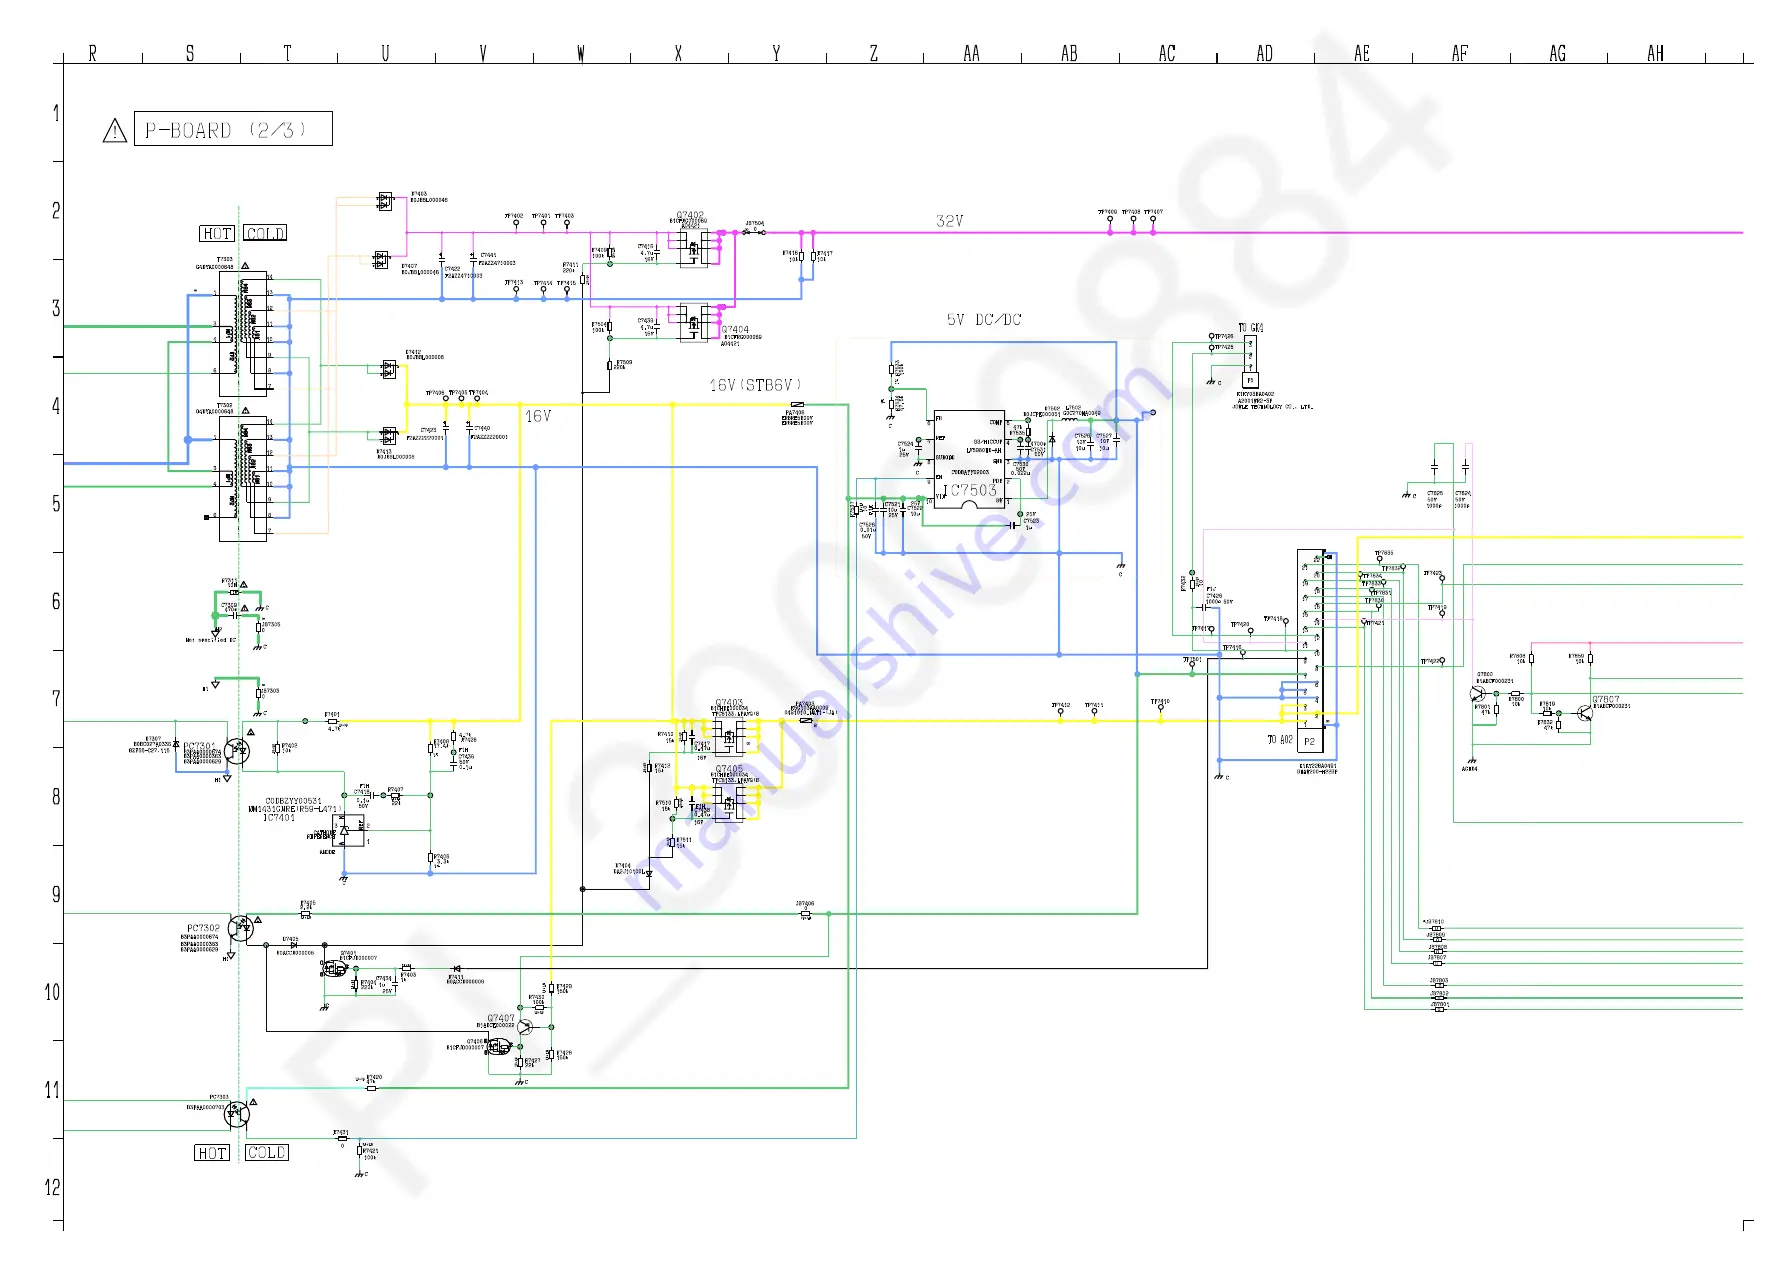This screenshot has height=1263, width=1787.
Task: Click the Q7404 MOSFET symbol
Action: tap(693, 322)
